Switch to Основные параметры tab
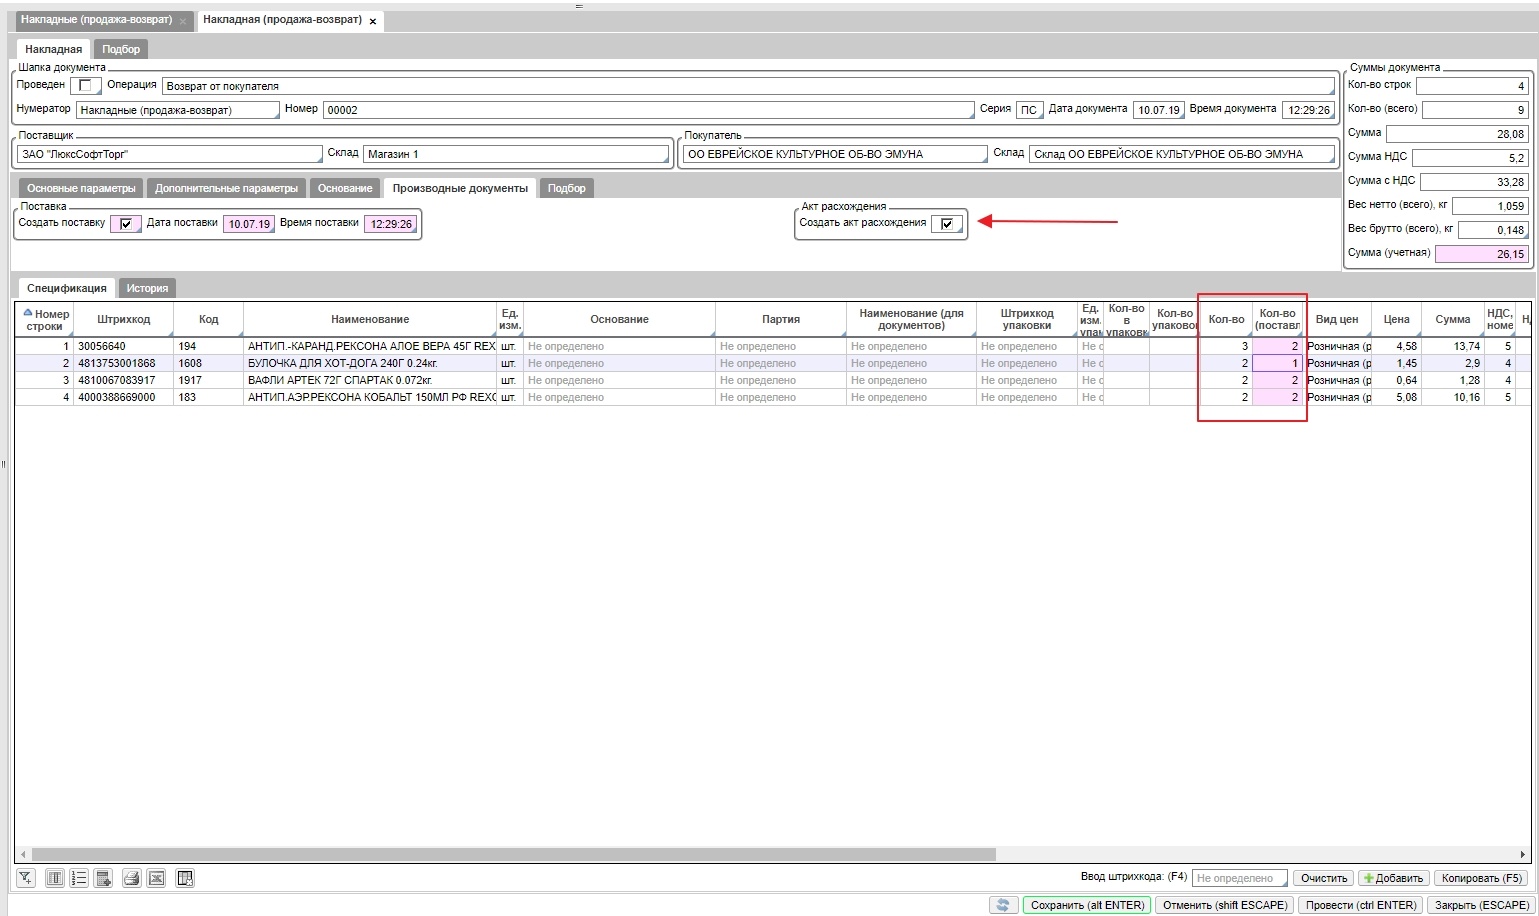Screen dimensions: 1539x916 pos(81,188)
